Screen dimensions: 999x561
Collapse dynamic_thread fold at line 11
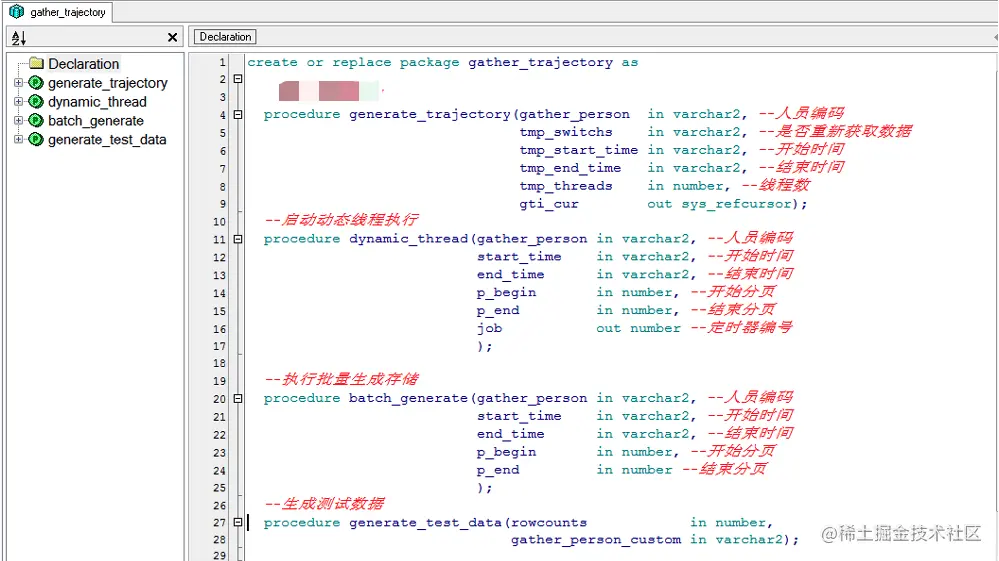[x=238, y=239]
